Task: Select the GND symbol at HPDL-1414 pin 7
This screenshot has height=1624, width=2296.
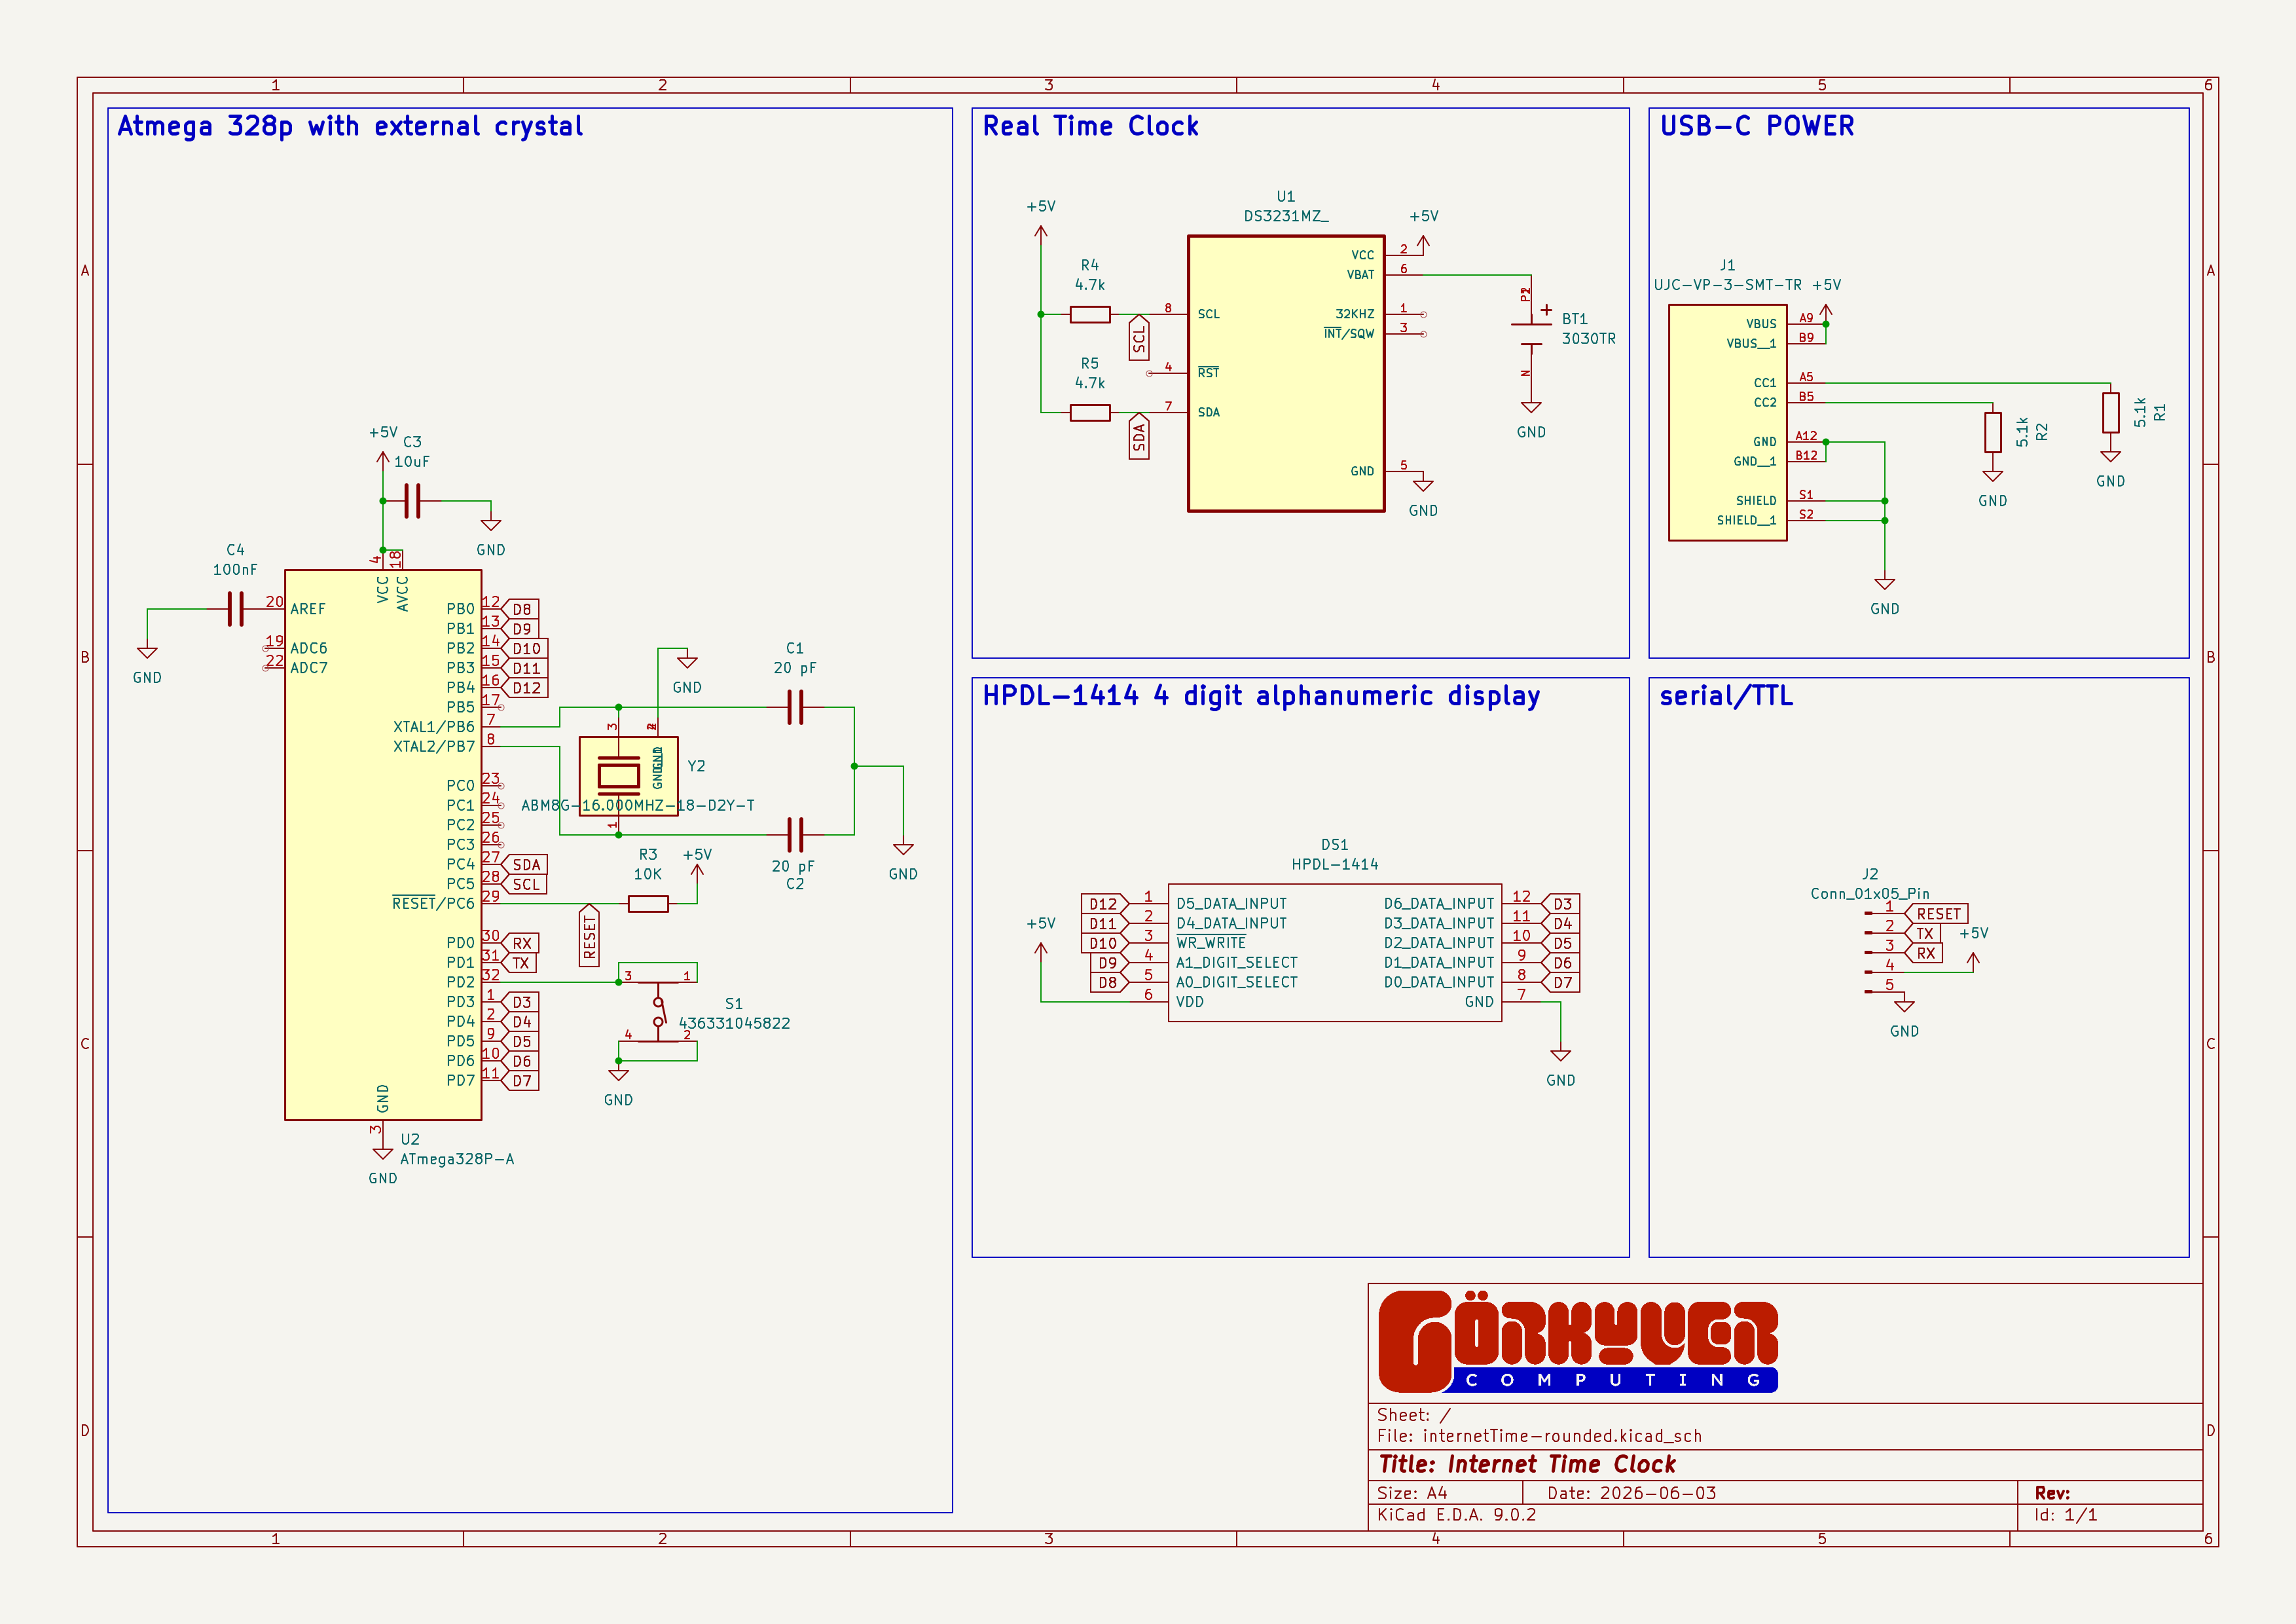Action: click(x=1561, y=1055)
